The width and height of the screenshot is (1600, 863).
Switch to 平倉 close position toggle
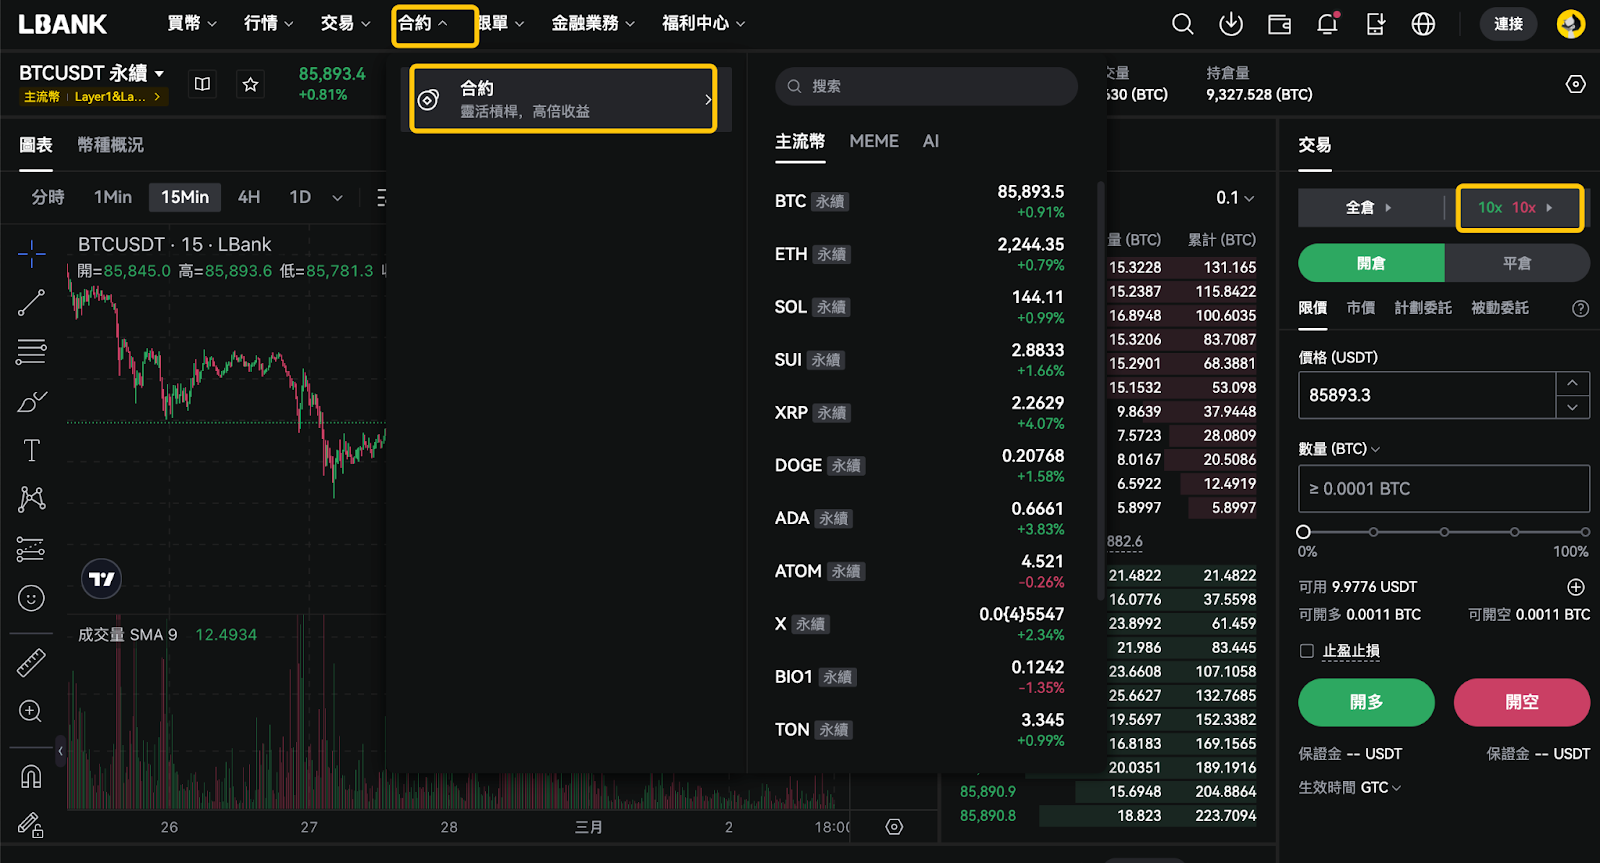tap(1517, 263)
